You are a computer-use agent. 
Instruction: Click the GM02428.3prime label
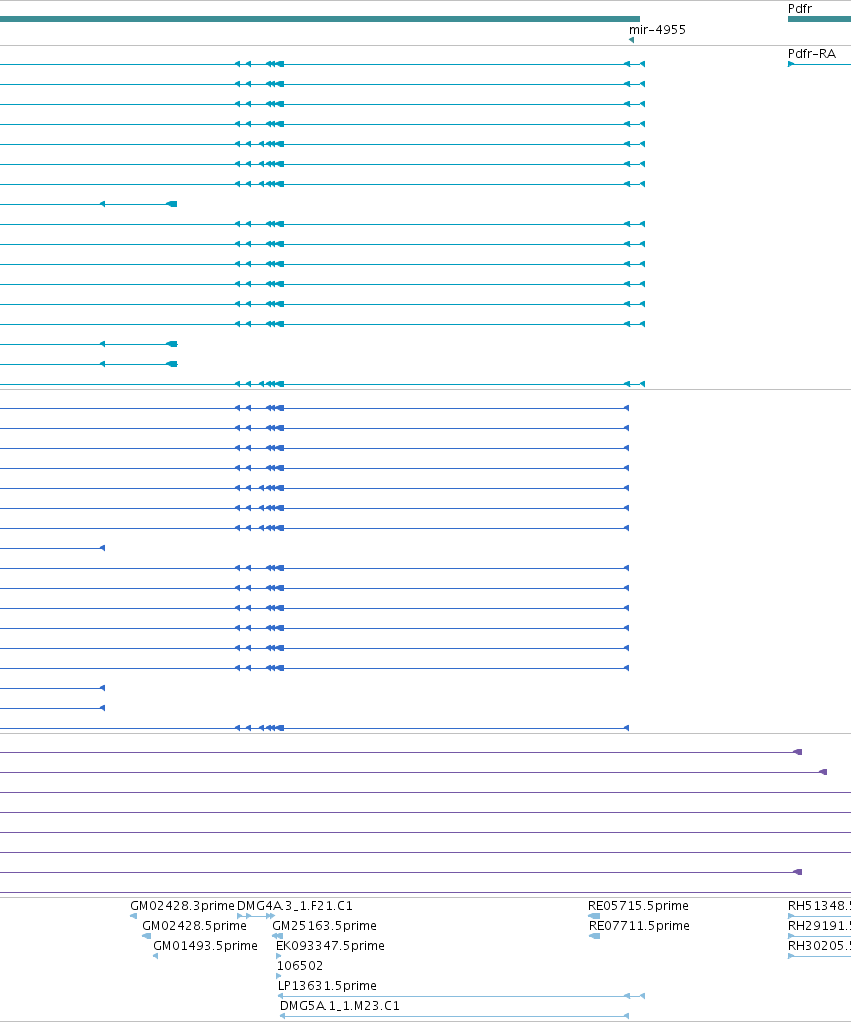182,905
